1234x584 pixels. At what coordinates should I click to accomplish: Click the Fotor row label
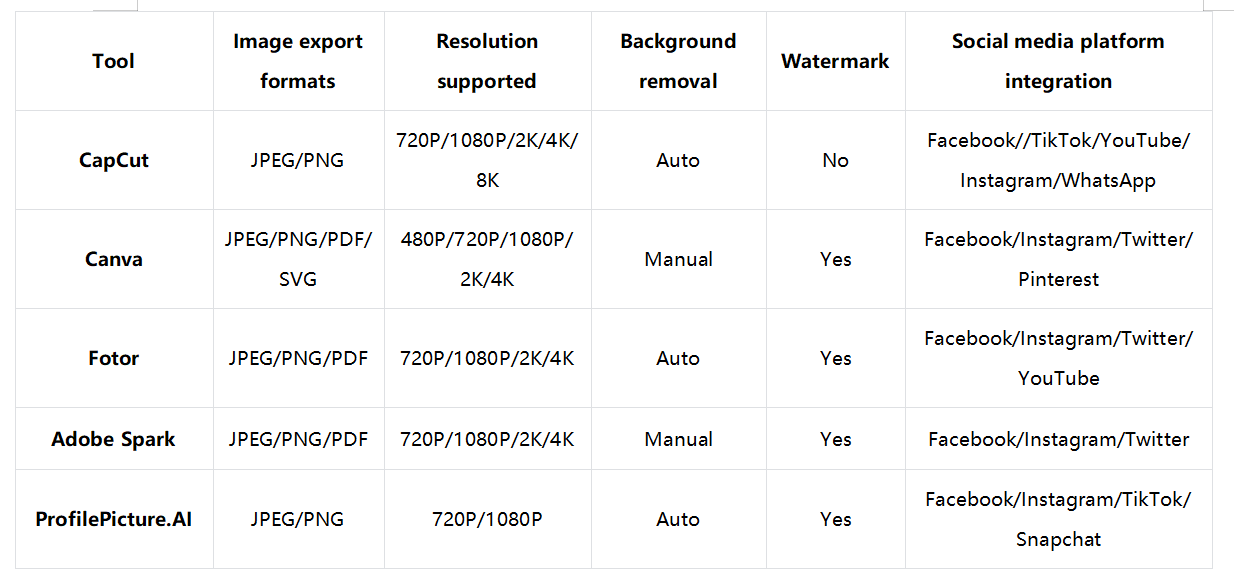click(113, 358)
